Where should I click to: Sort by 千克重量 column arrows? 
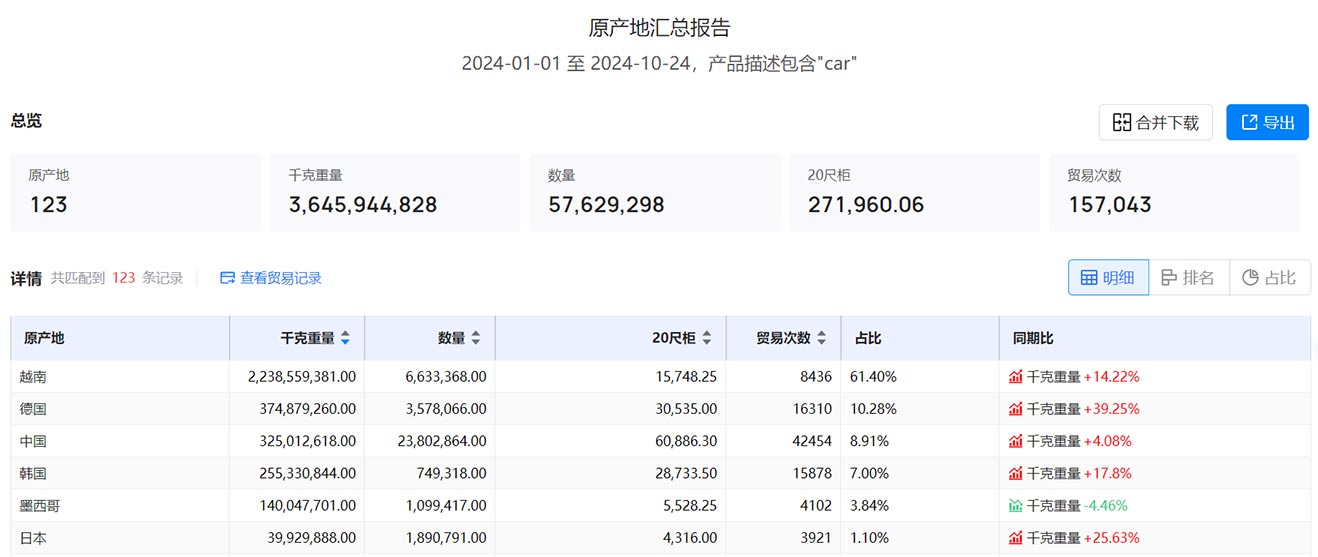pos(345,339)
